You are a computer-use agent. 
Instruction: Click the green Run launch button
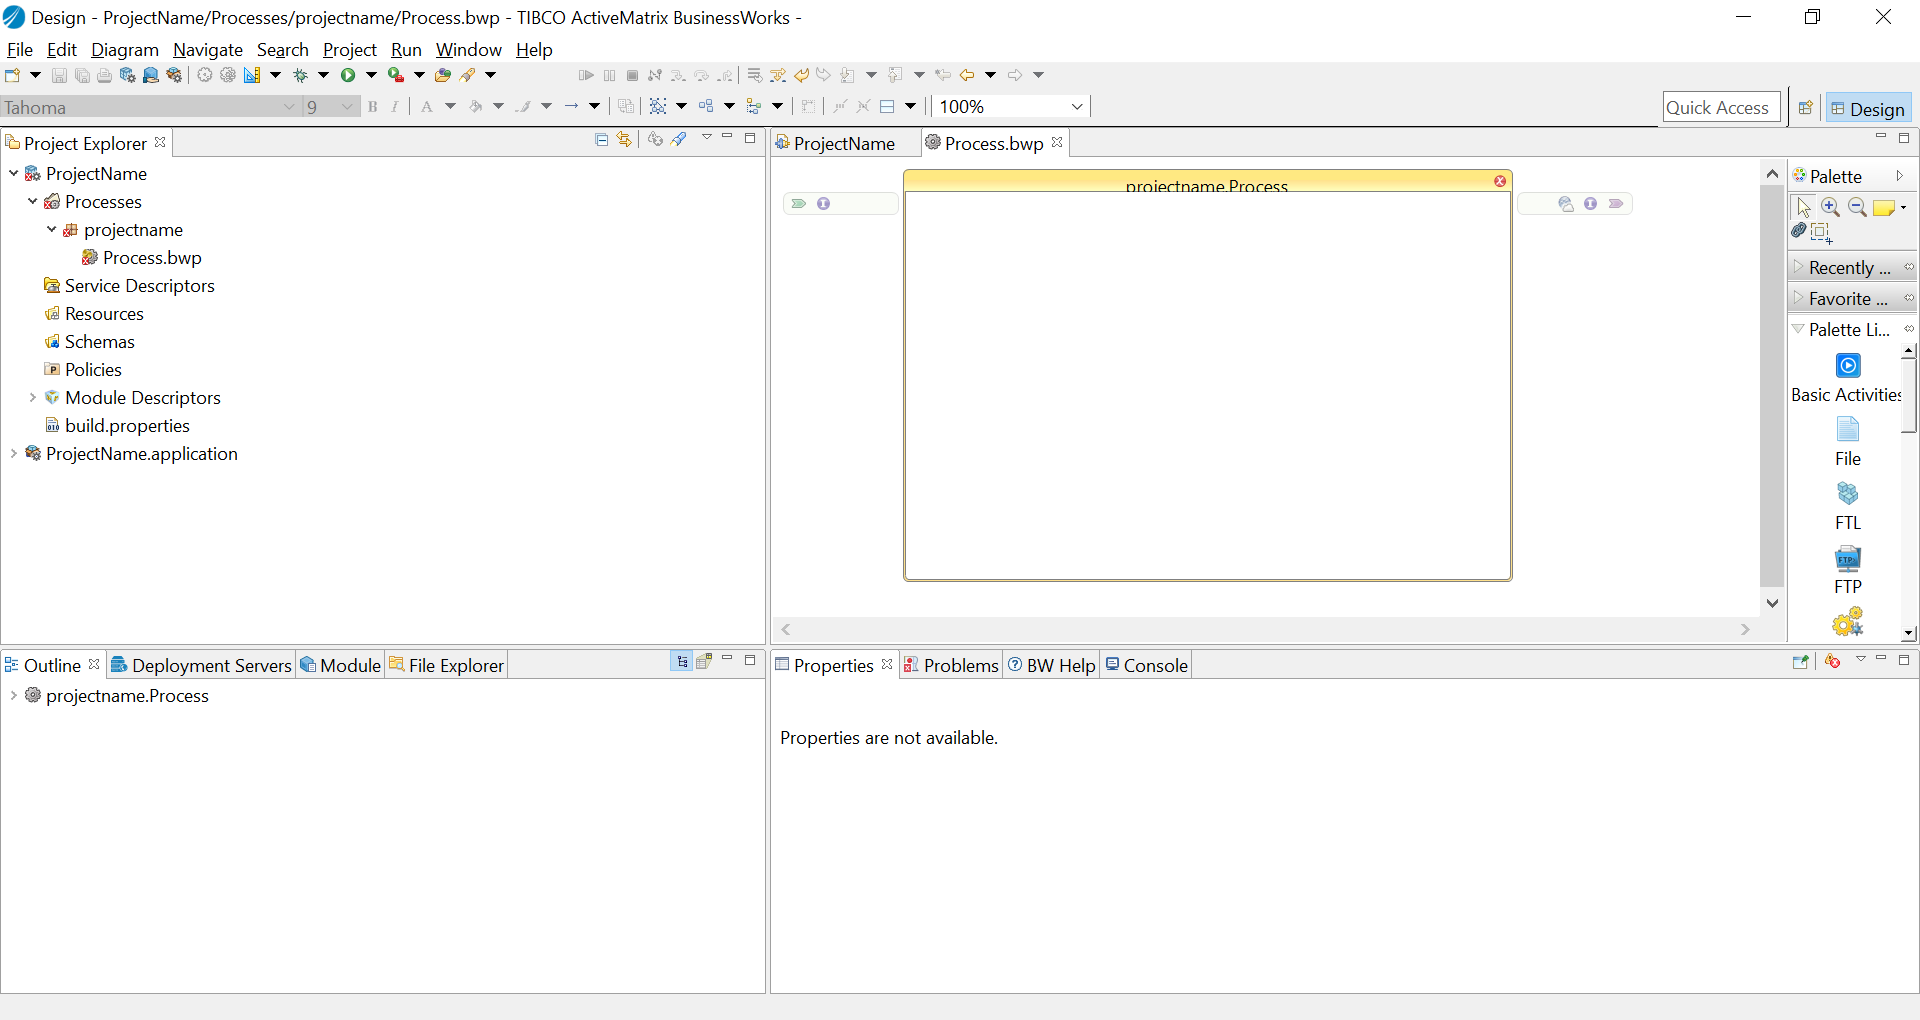click(x=348, y=75)
